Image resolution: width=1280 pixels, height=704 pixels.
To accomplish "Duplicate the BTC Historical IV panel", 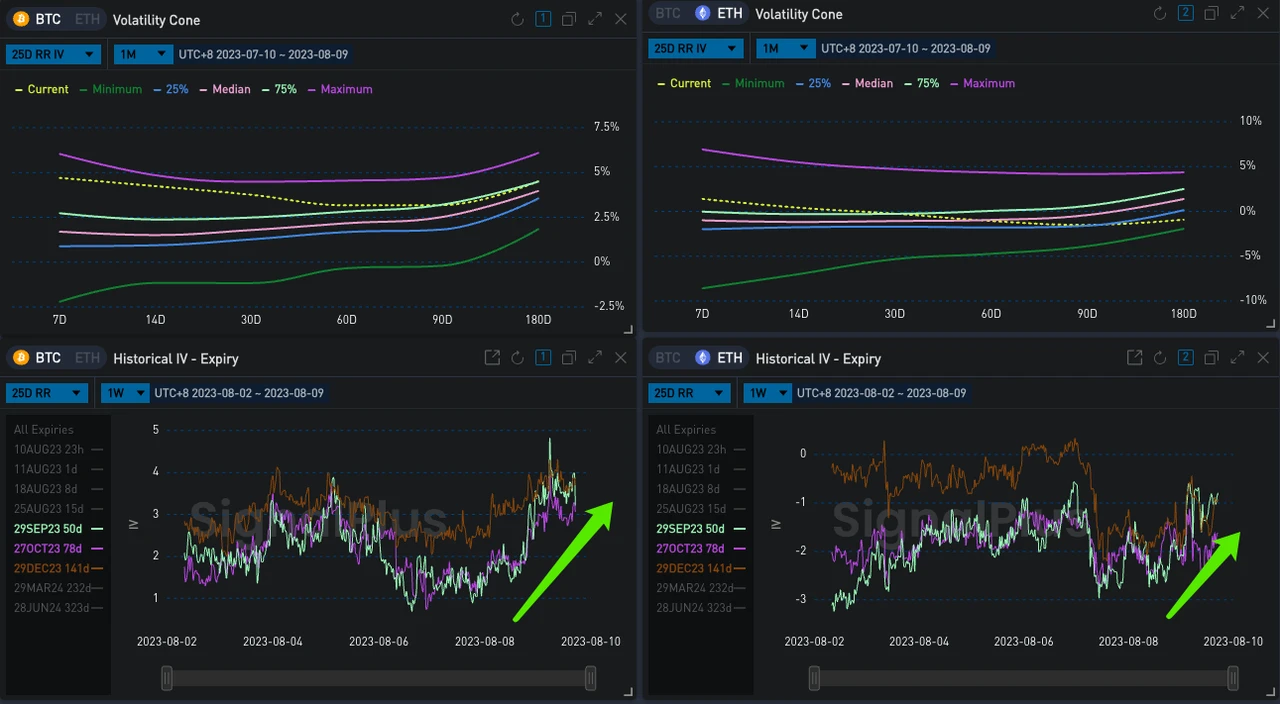I will (569, 357).
